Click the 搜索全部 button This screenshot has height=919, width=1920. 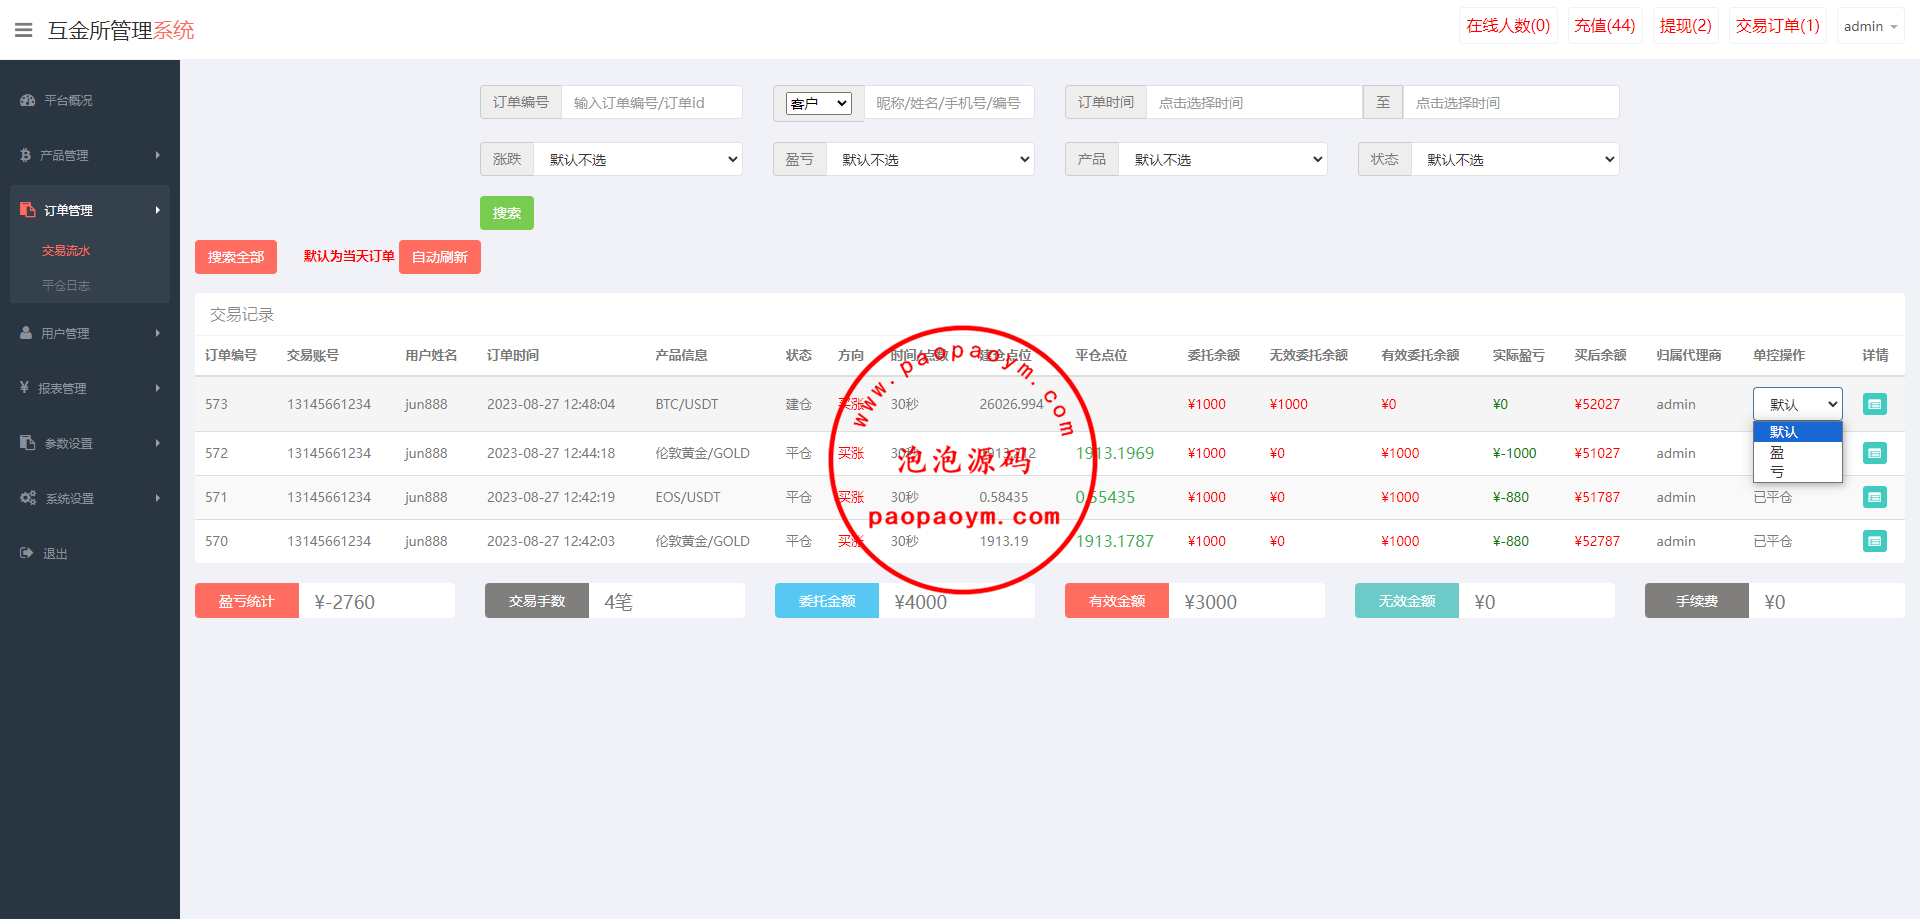click(x=235, y=257)
